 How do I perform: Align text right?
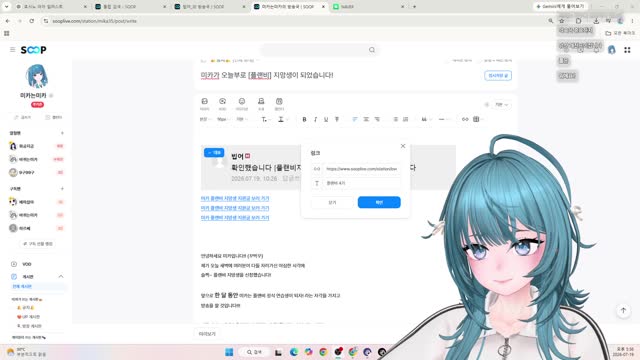377,119
